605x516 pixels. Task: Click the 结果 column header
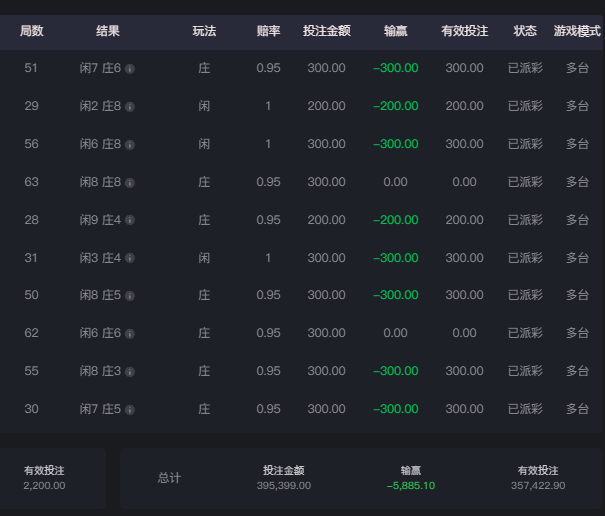(108, 31)
